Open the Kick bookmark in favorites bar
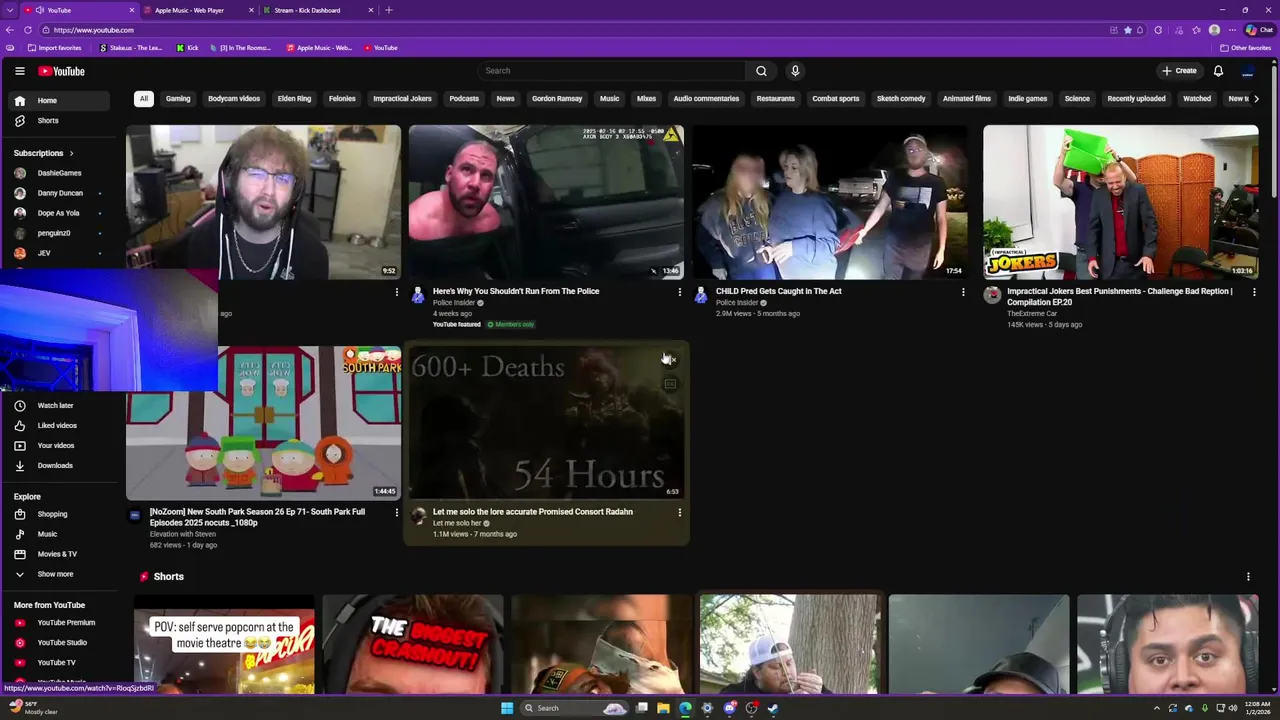 point(187,48)
